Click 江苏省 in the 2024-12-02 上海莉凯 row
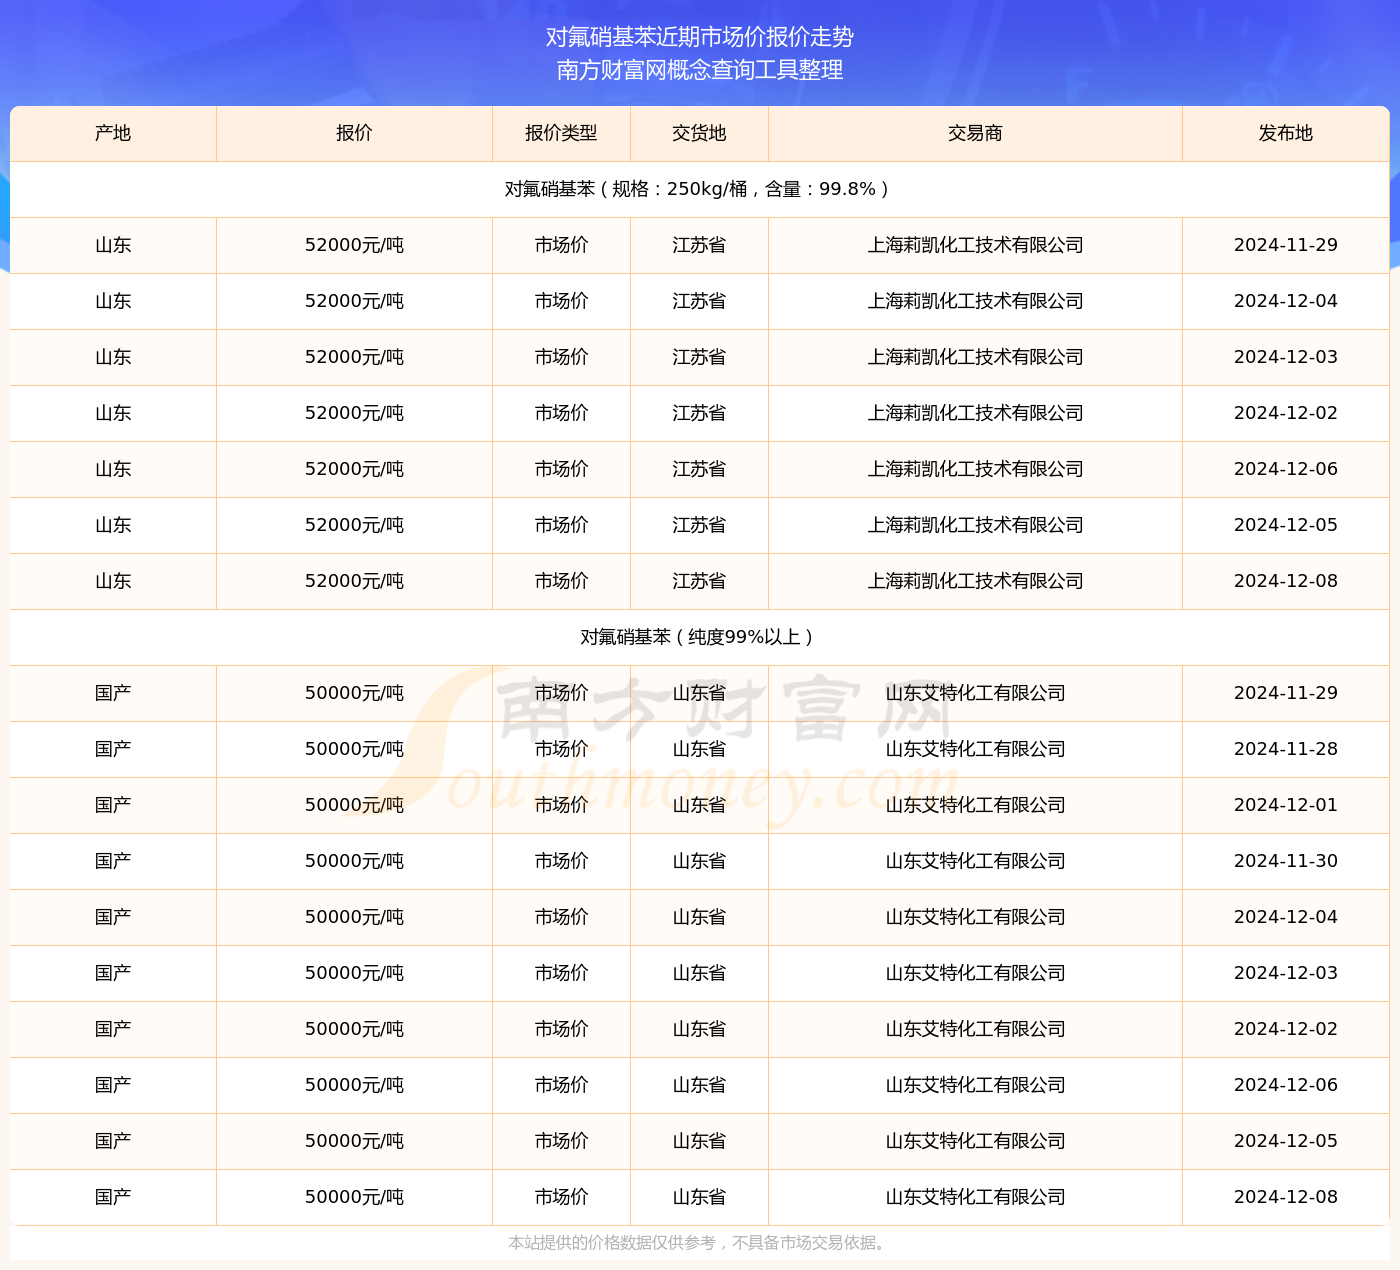 click(x=699, y=413)
